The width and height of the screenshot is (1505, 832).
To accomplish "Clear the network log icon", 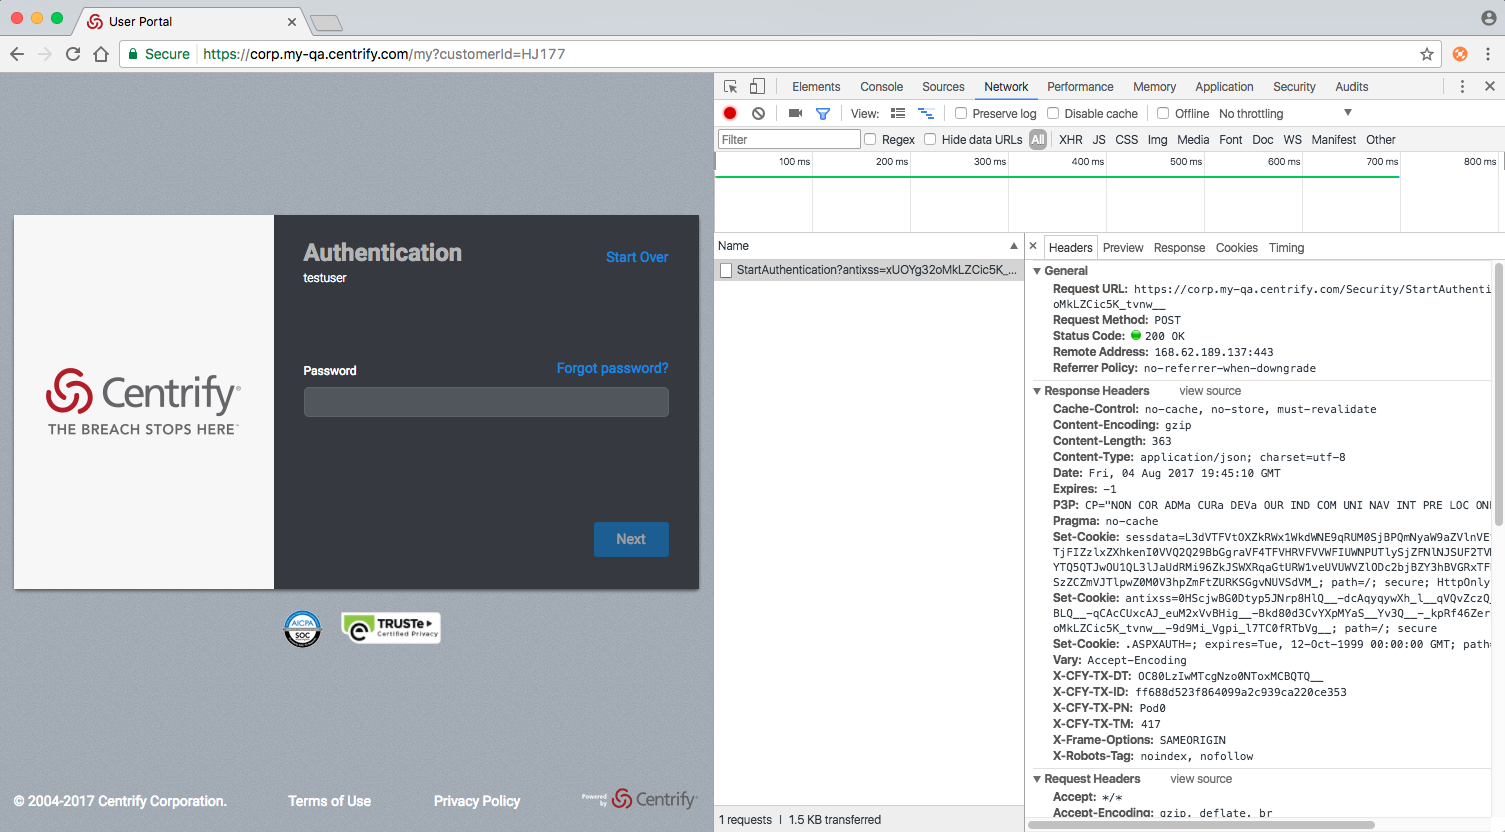I will click(759, 114).
